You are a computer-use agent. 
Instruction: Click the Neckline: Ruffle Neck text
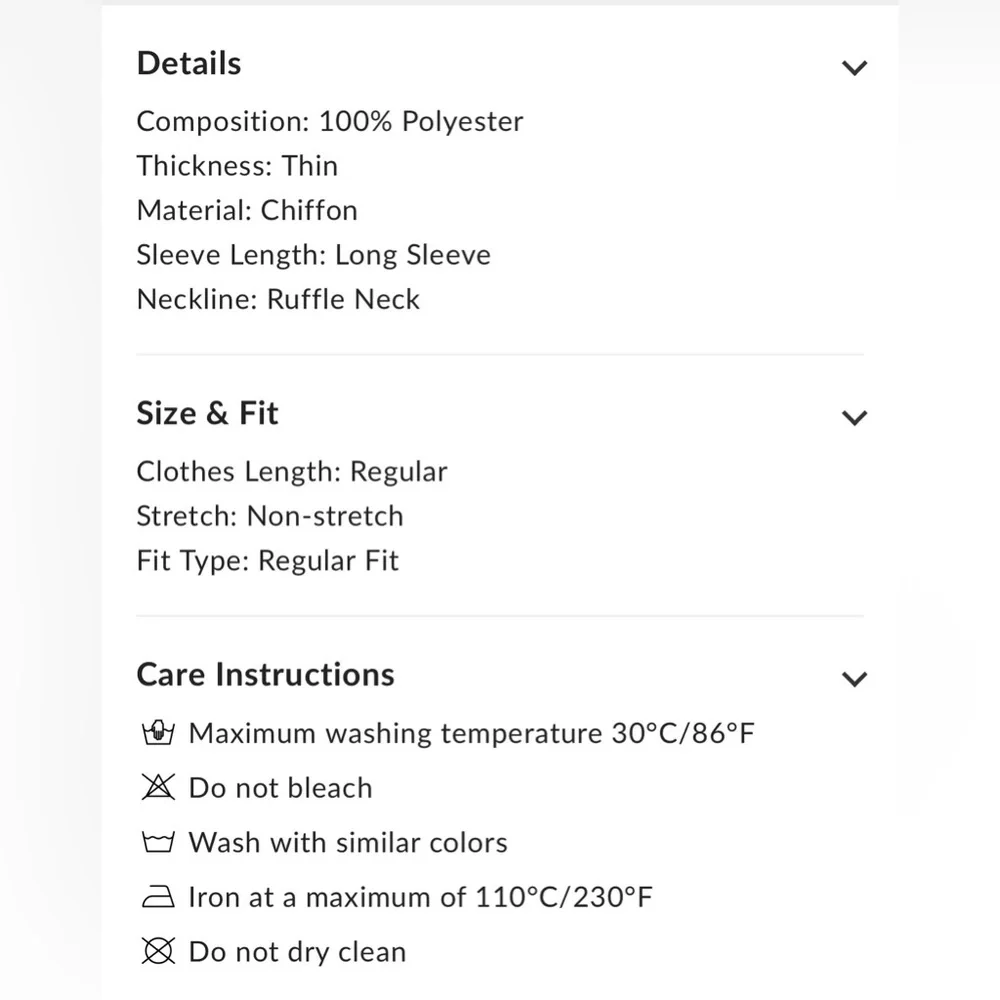click(278, 300)
